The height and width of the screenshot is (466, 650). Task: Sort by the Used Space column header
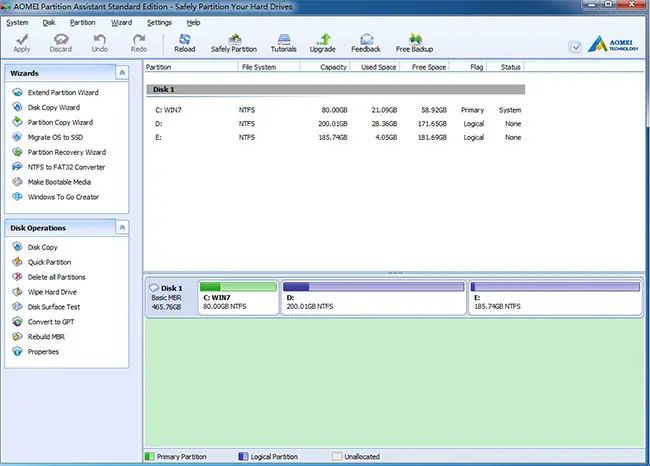coord(376,67)
